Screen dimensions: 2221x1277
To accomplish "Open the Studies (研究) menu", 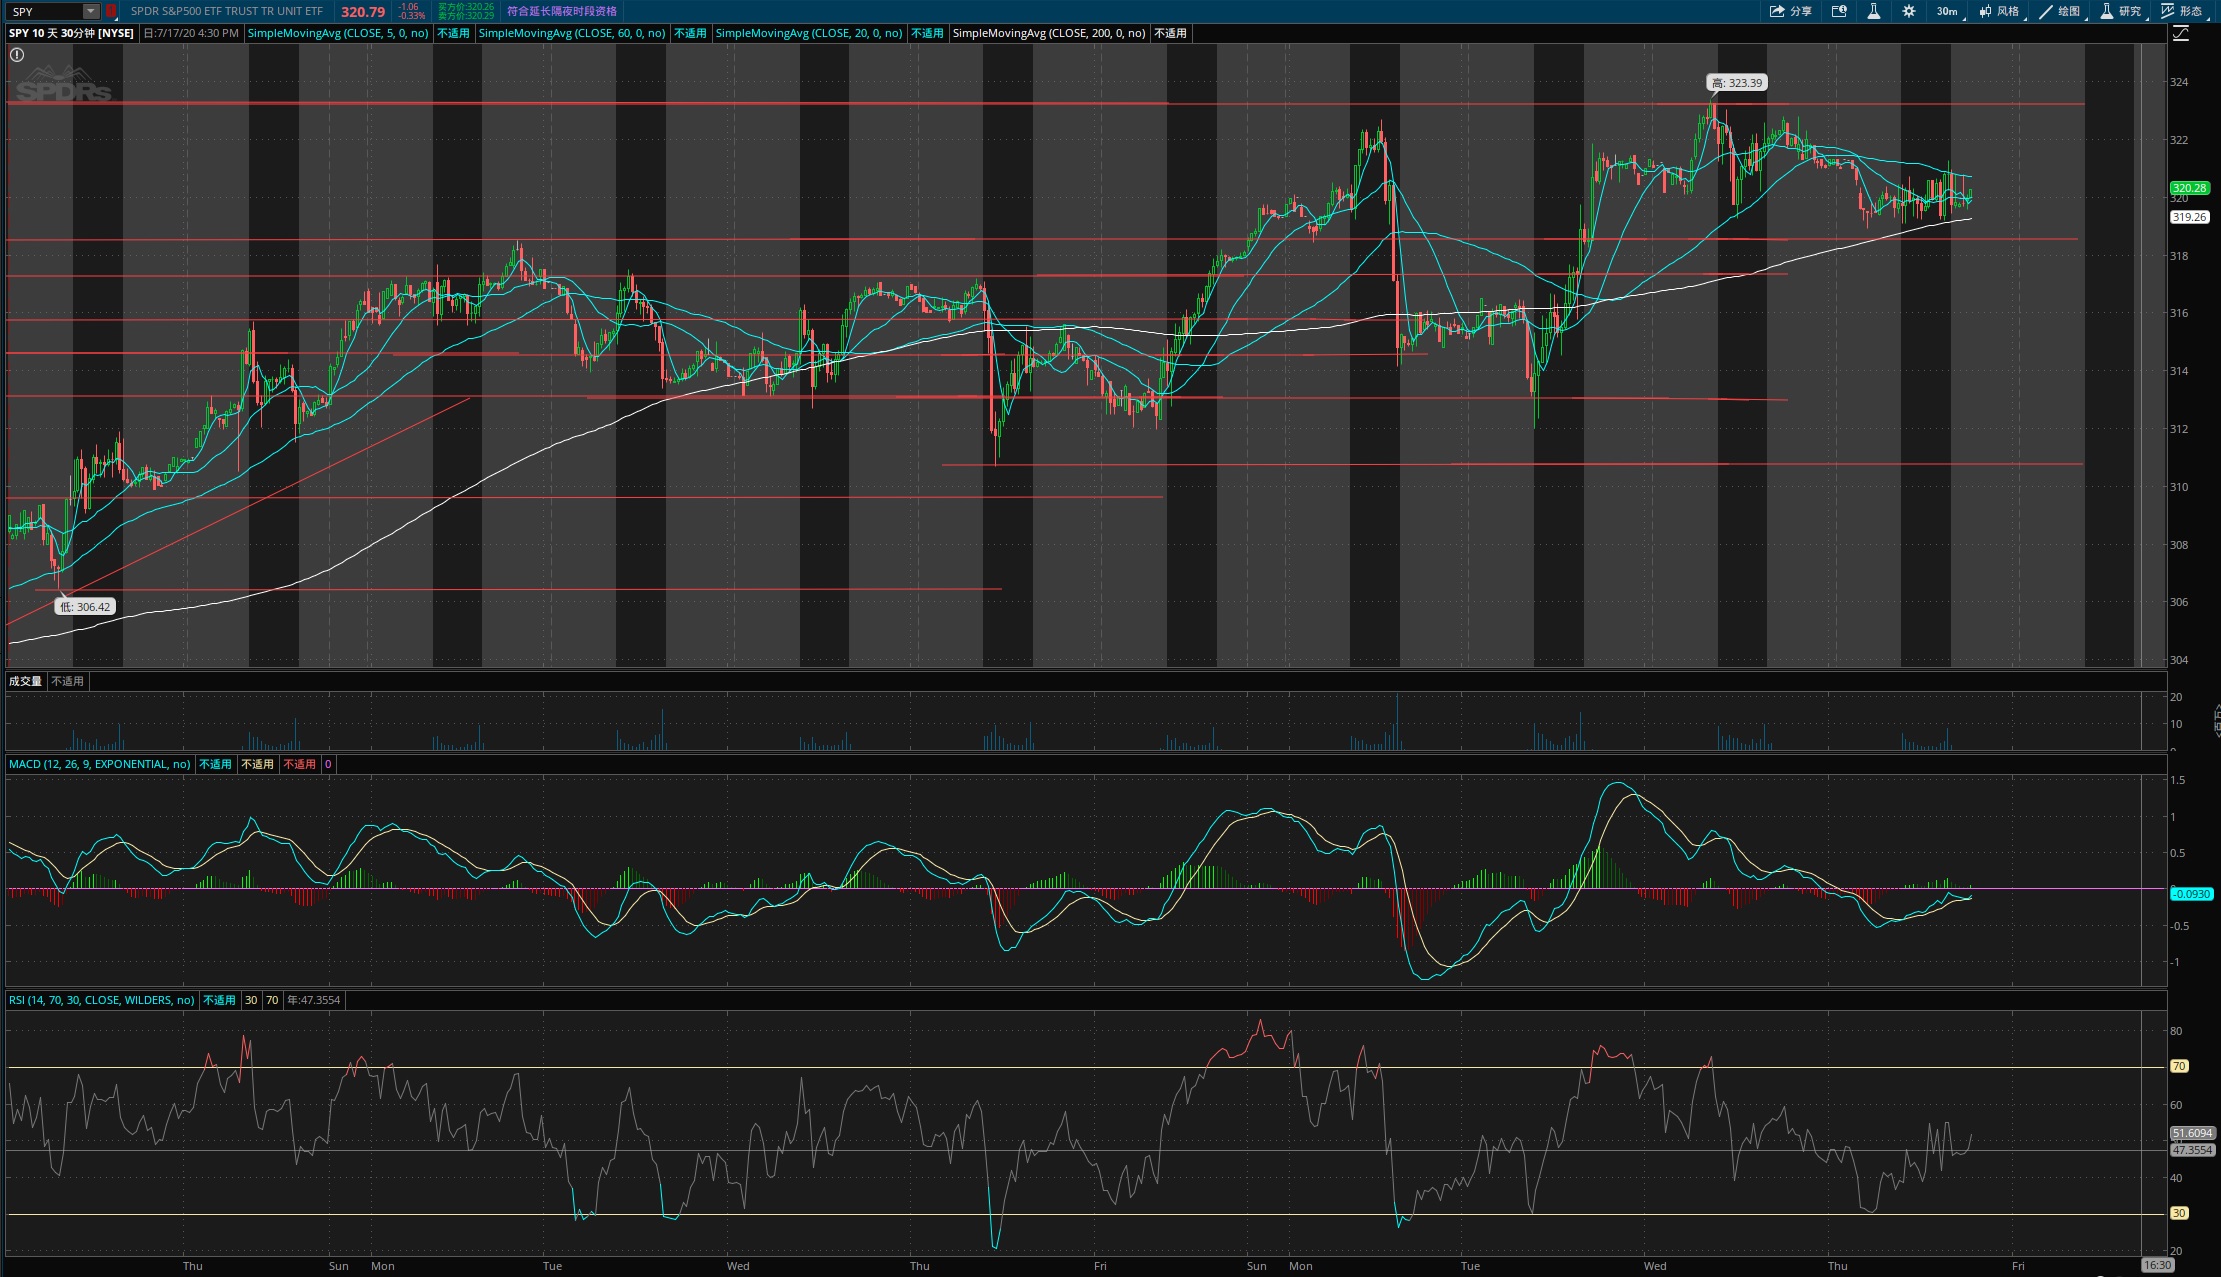I will click(x=2120, y=11).
